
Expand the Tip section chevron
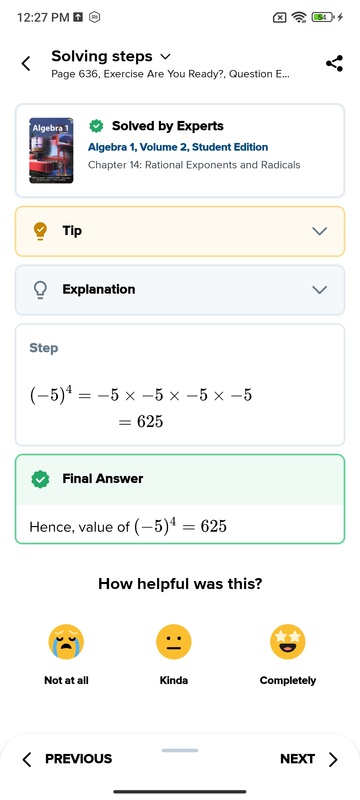click(320, 231)
